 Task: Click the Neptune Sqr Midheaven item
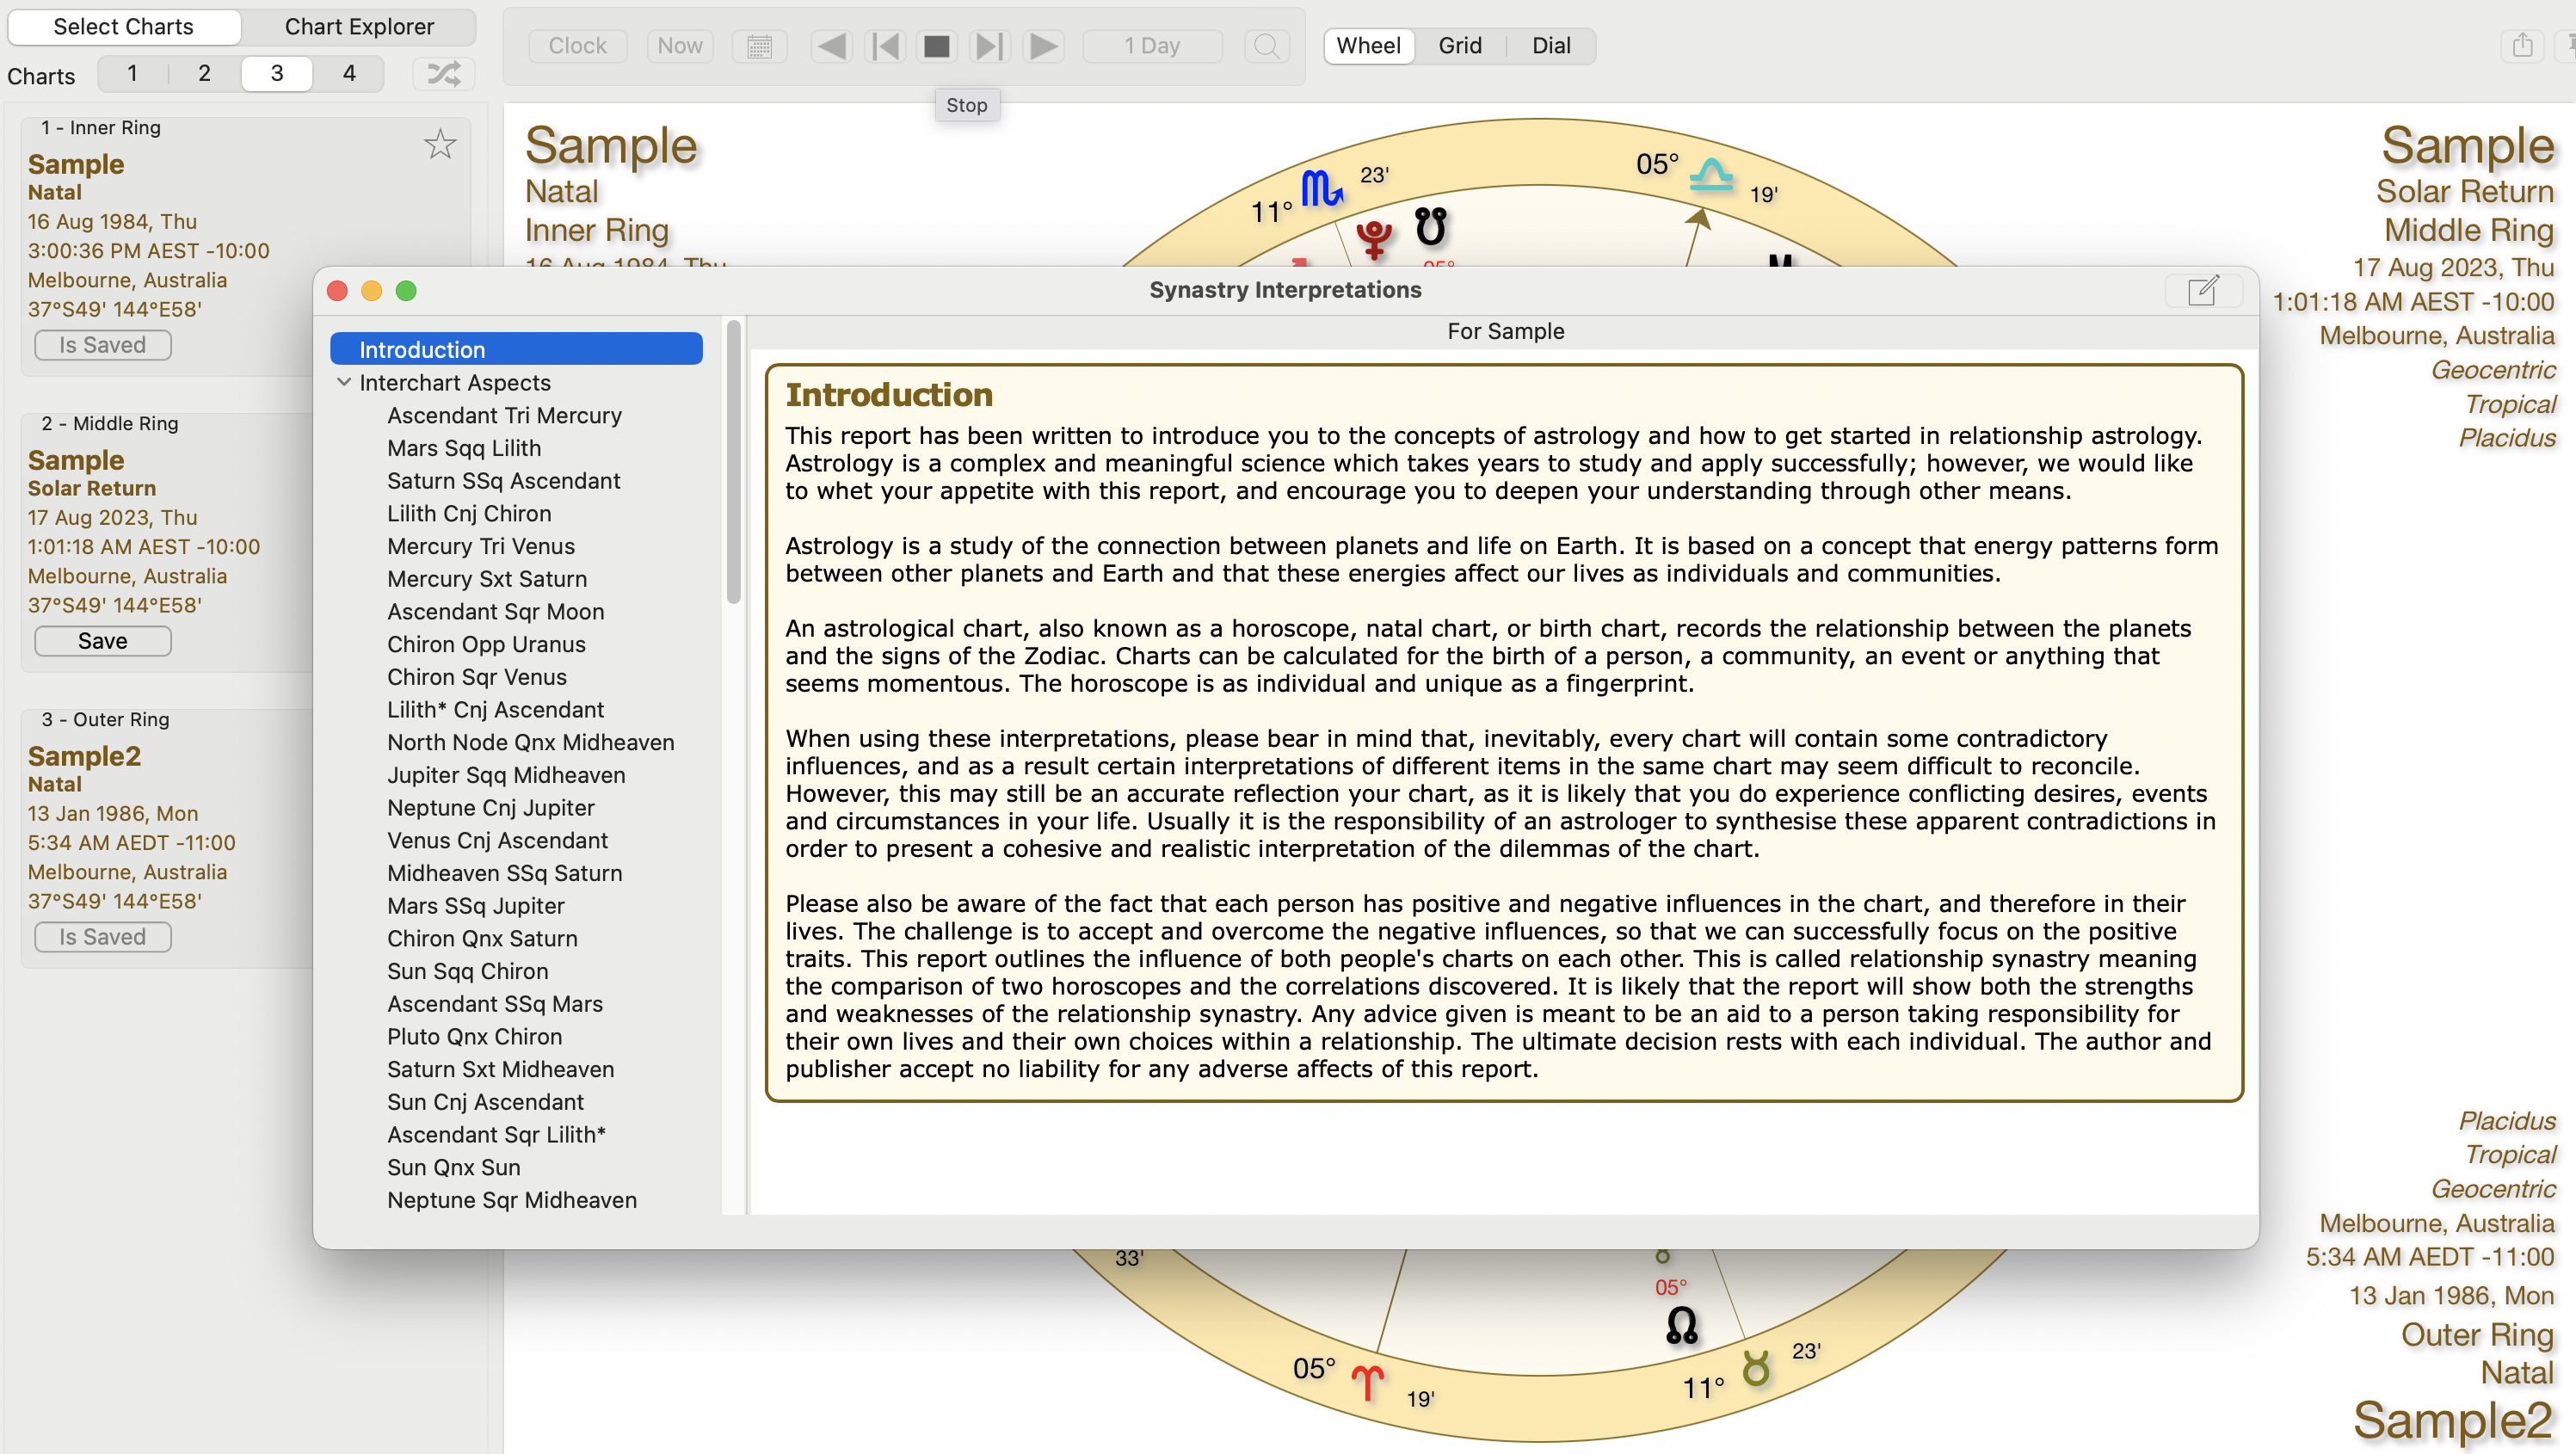(x=513, y=1199)
